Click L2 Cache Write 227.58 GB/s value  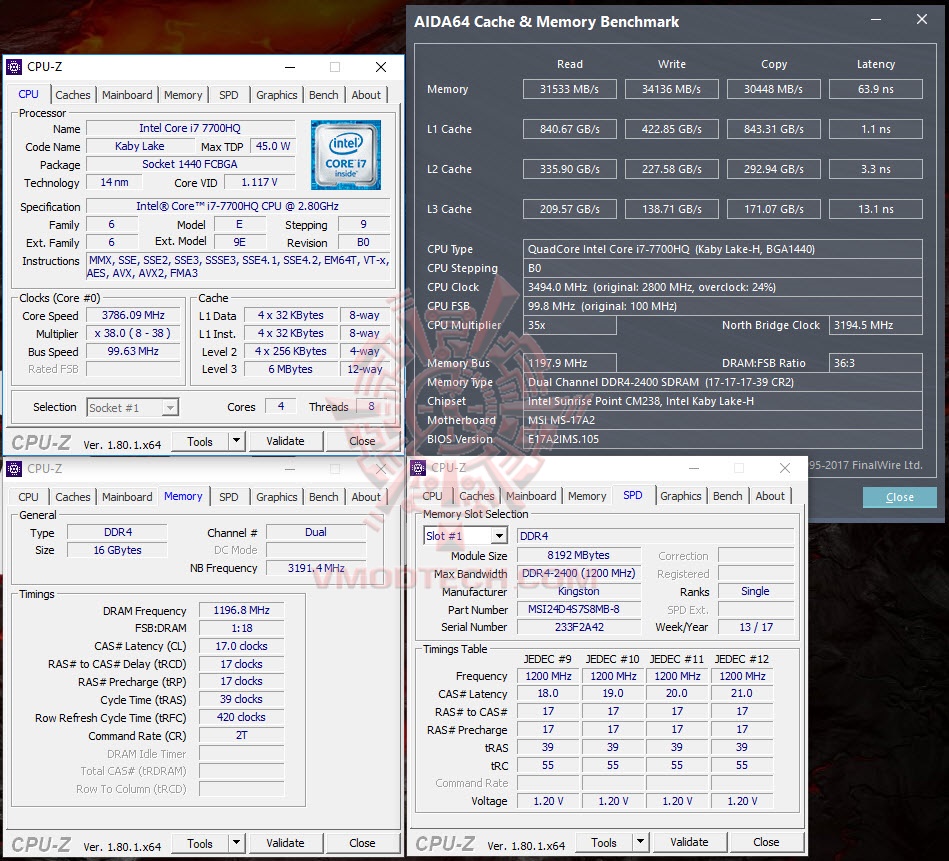click(x=671, y=169)
